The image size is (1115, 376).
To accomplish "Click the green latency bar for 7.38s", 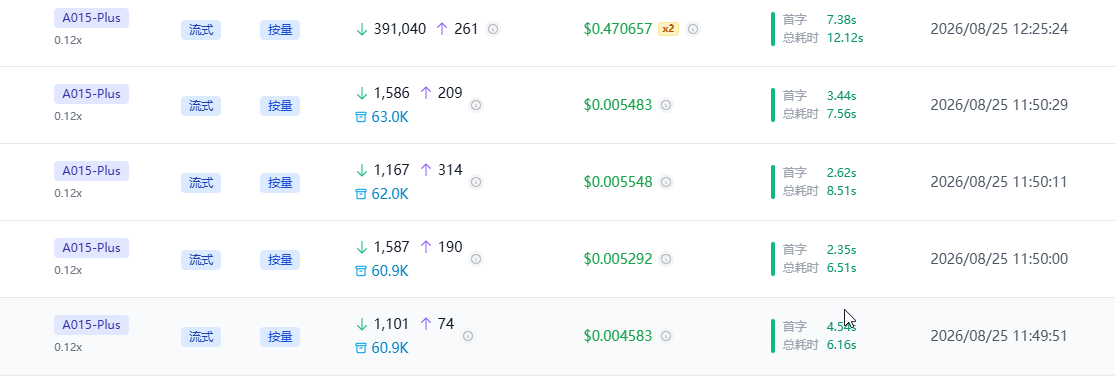I will 773,29.
